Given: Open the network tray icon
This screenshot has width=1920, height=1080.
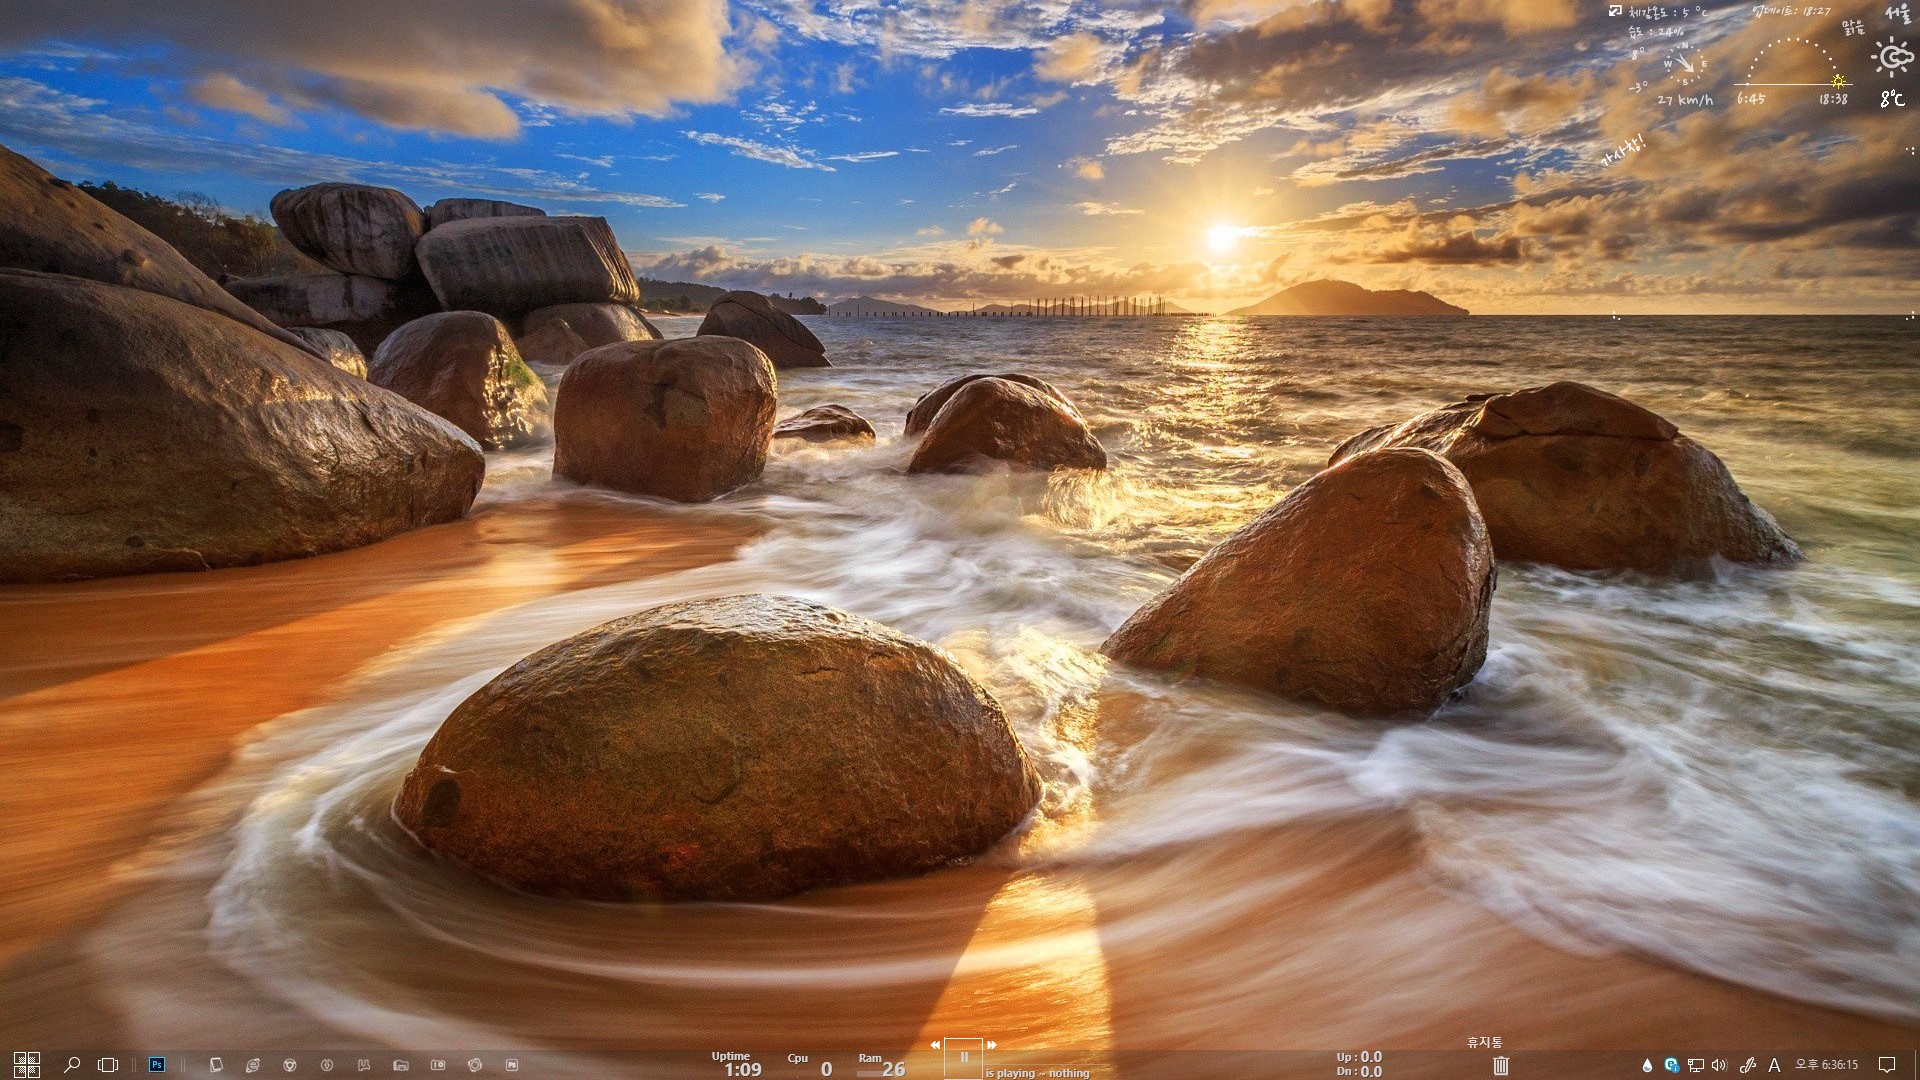Looking at the screenshot, I should [1695, 1065].
